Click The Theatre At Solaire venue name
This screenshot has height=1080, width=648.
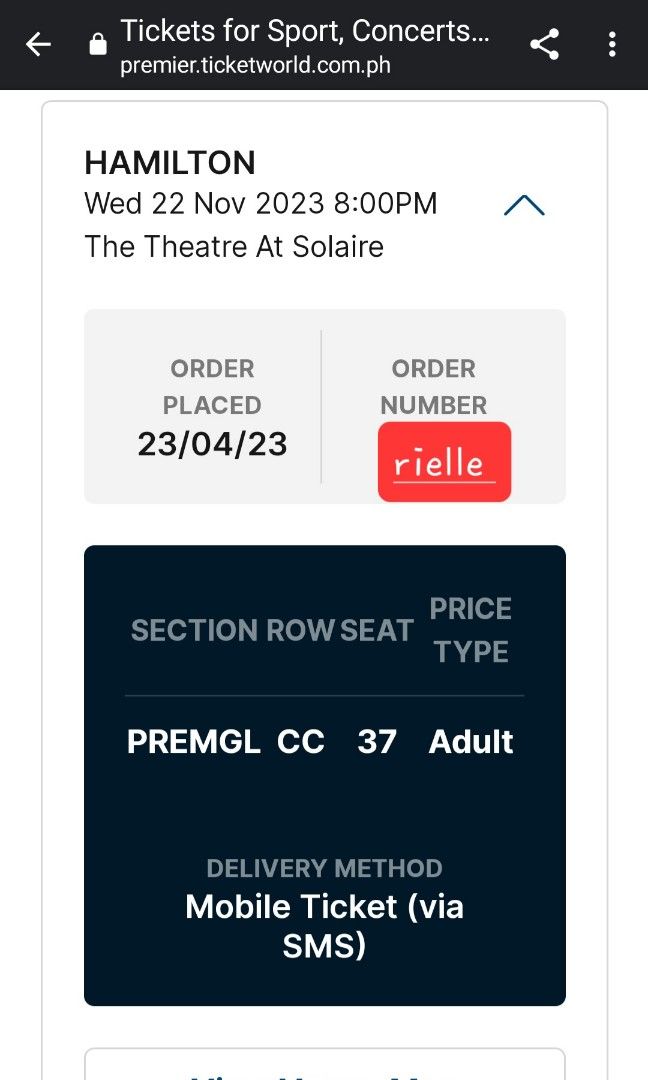(x=233, y=246)
